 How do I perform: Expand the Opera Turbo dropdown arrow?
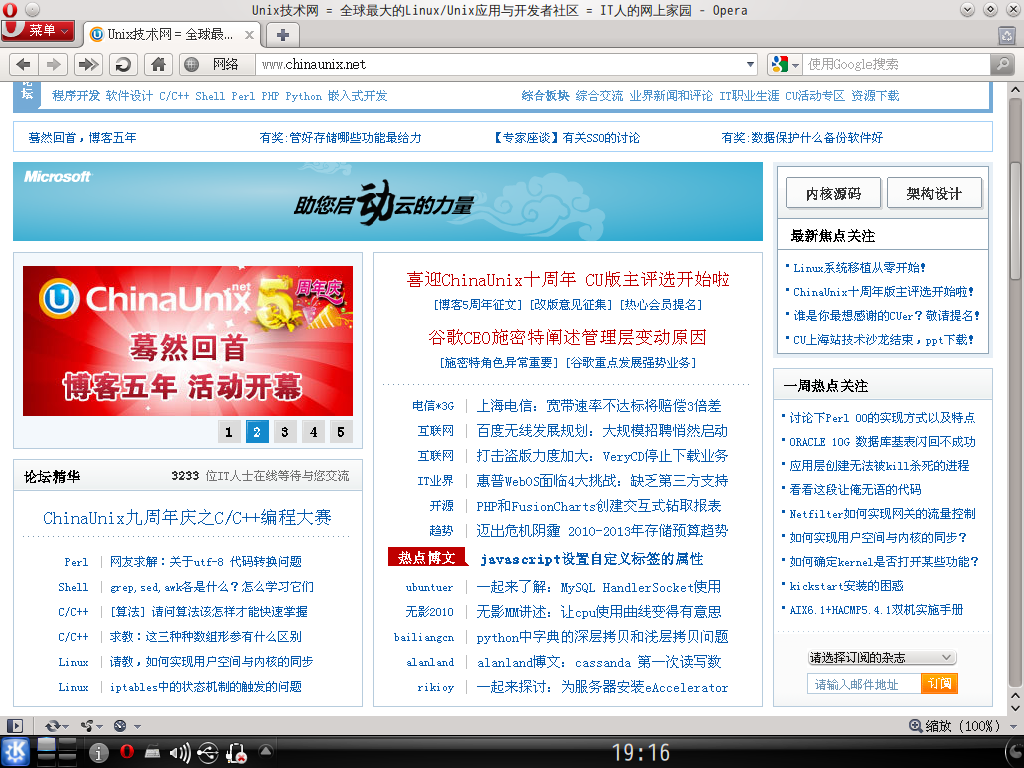137,726
